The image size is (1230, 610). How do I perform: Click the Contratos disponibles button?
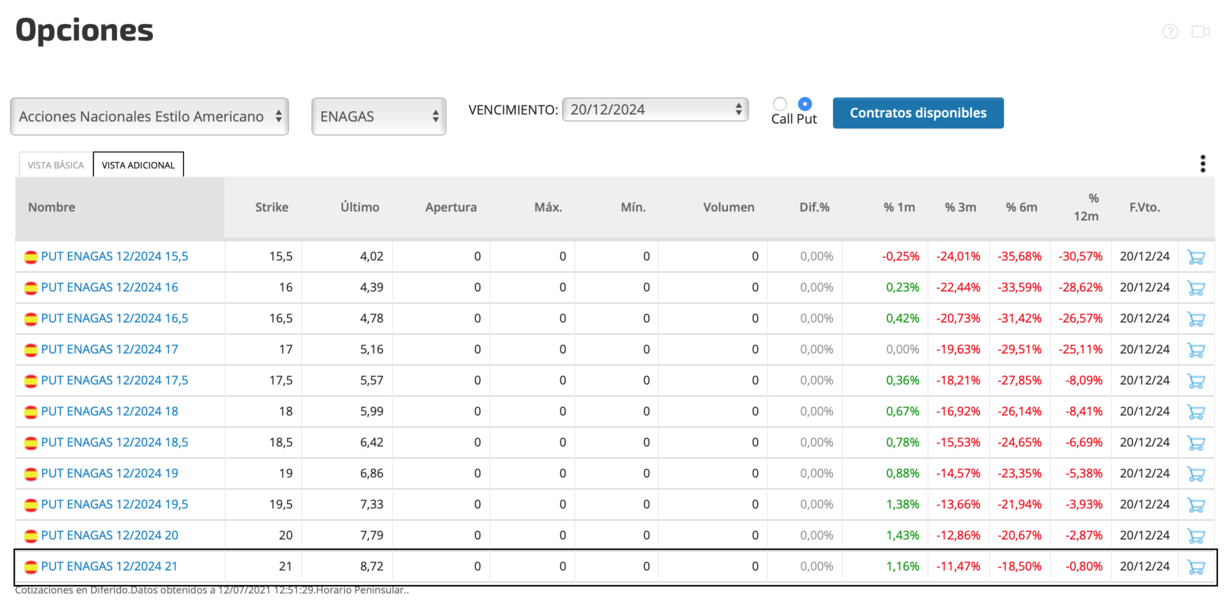coord(918,113)
